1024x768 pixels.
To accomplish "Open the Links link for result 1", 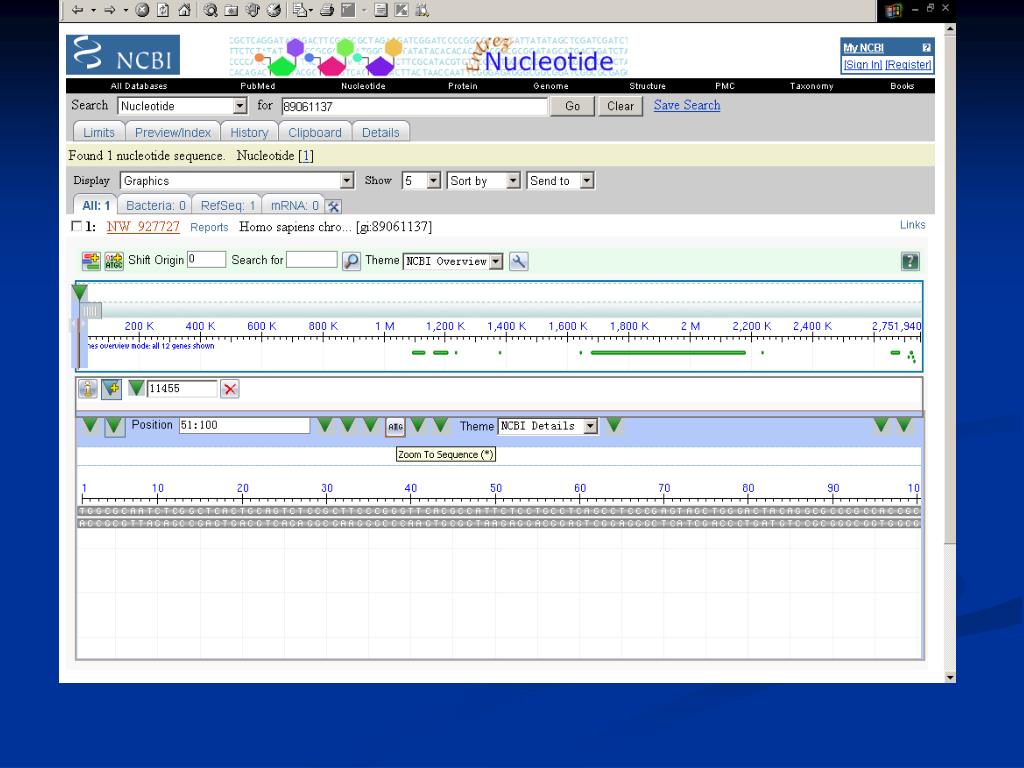I will tap(912, 225).
